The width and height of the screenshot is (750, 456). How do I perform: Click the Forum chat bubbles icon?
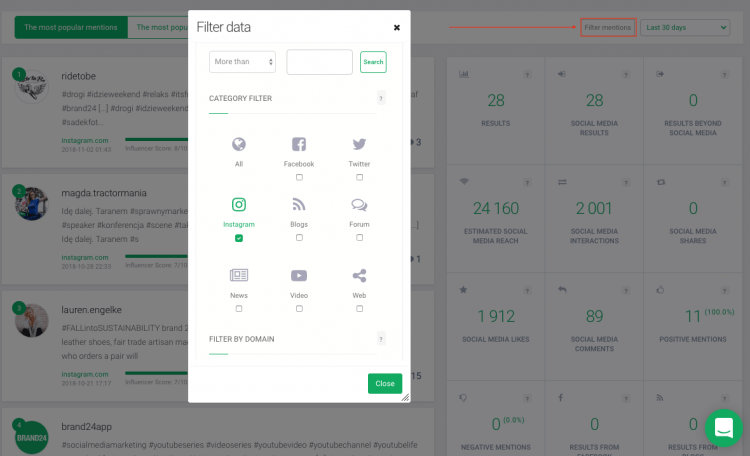(359, 206)
